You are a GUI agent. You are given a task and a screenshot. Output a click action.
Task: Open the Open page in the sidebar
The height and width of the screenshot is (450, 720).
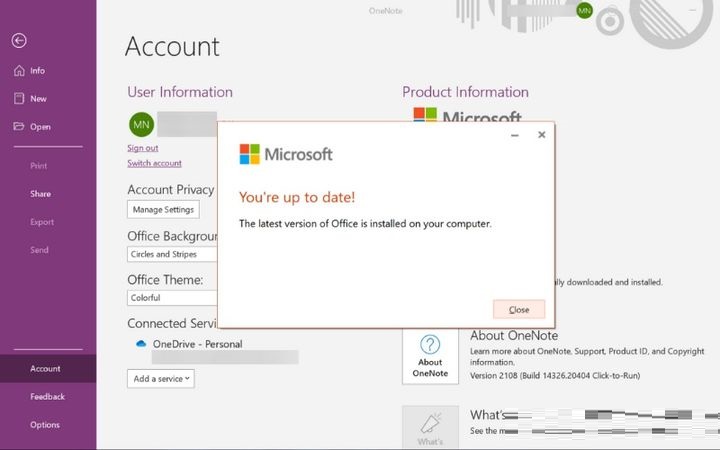click(x=40, y=127)
